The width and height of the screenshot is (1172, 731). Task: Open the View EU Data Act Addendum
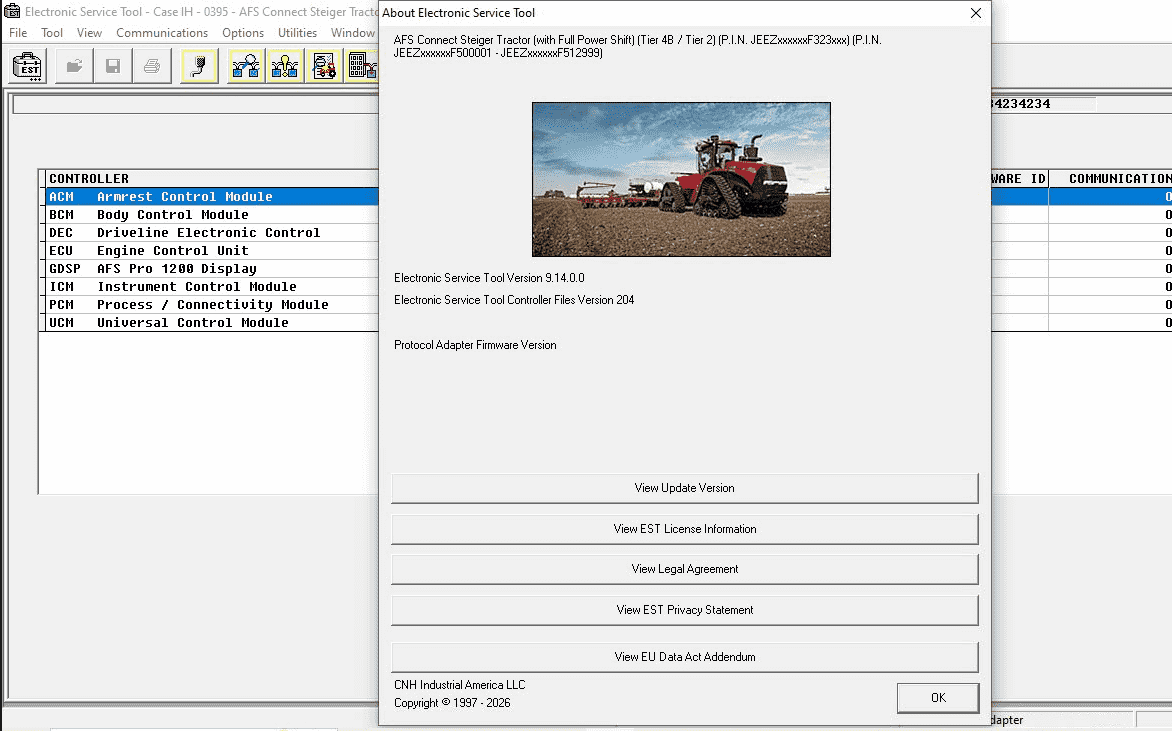tap(684, 657)
